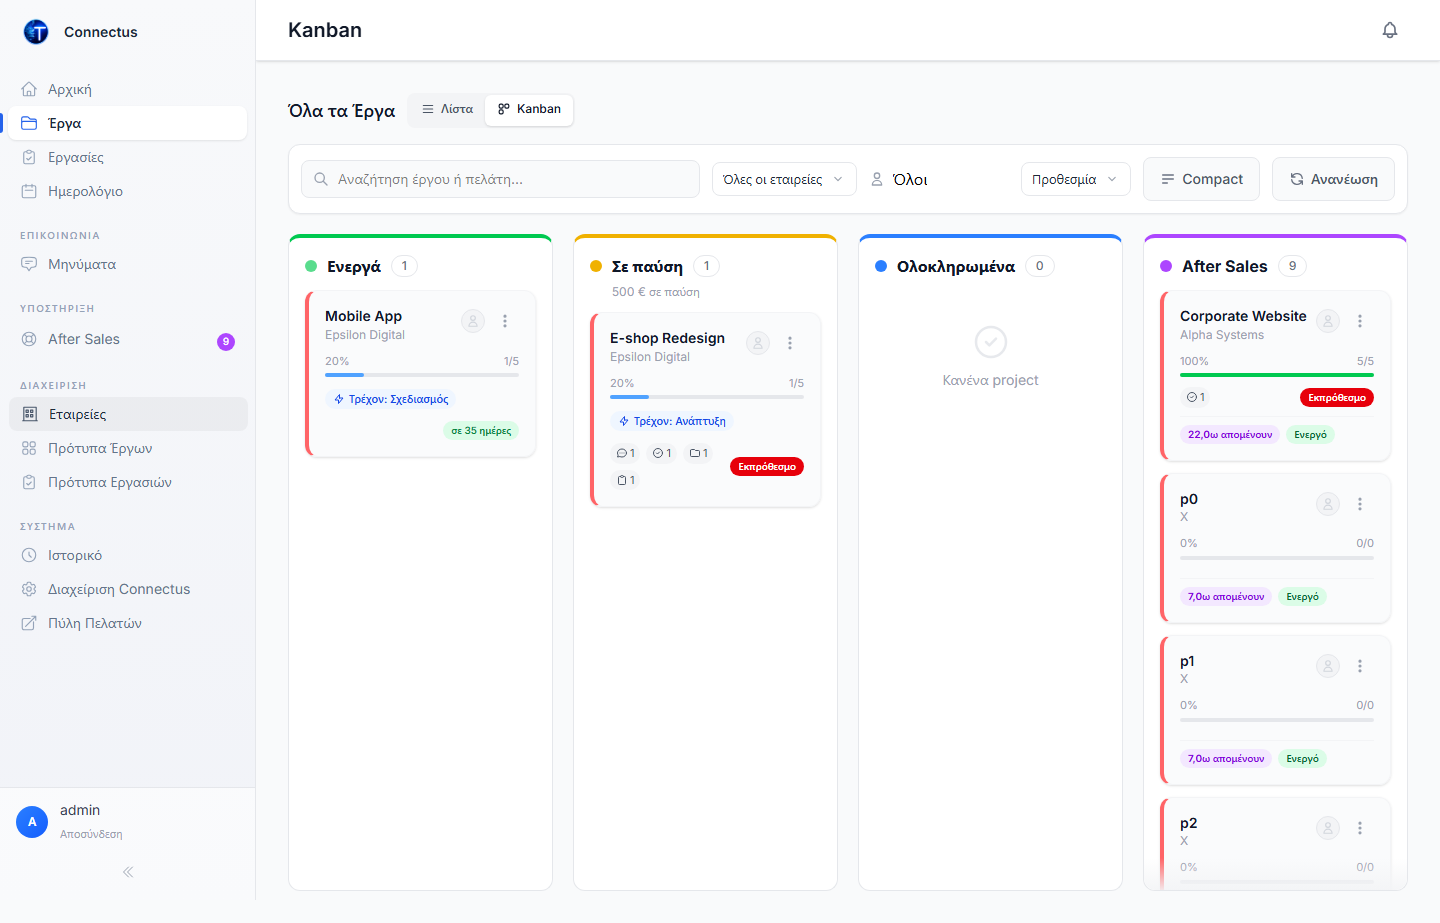
Task: Toggle Compact view mode
Action: 1201,179
